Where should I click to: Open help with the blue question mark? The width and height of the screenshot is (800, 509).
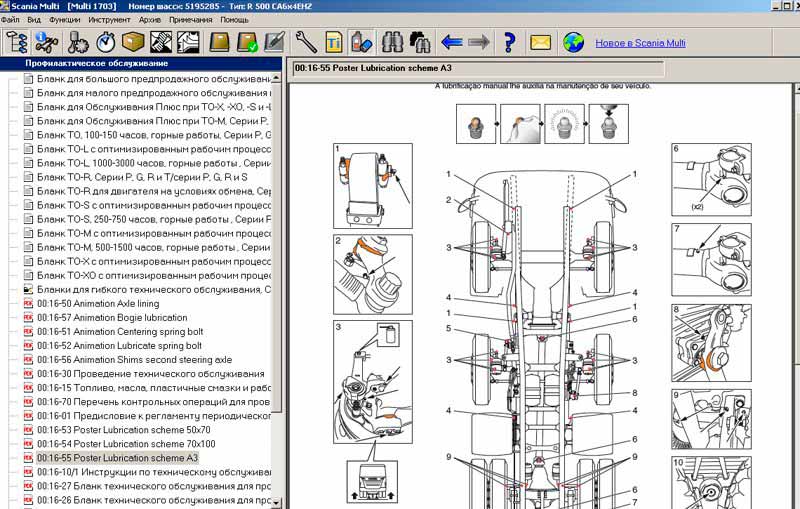509,42
